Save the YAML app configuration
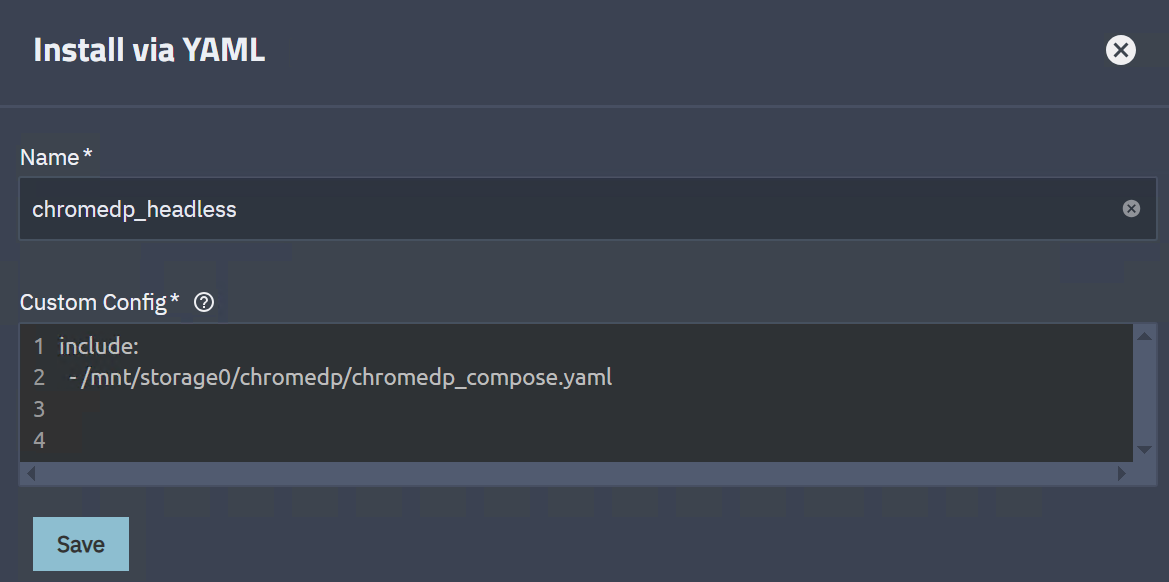Image resolution: width=1169 pixels, height=582 pixels. (x=81, y=544)
